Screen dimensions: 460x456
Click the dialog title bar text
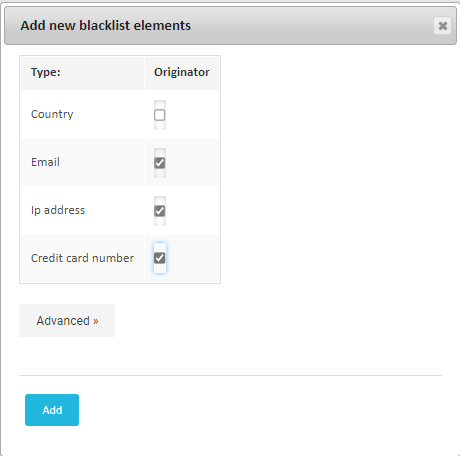(x=106, y=26)
